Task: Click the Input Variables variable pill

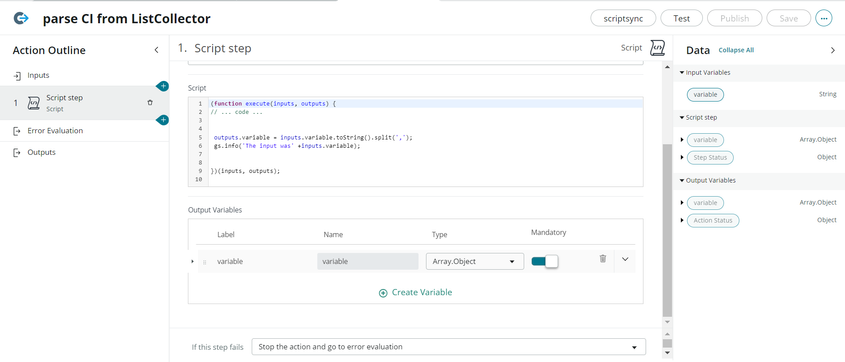Action: tap(705, 94)
